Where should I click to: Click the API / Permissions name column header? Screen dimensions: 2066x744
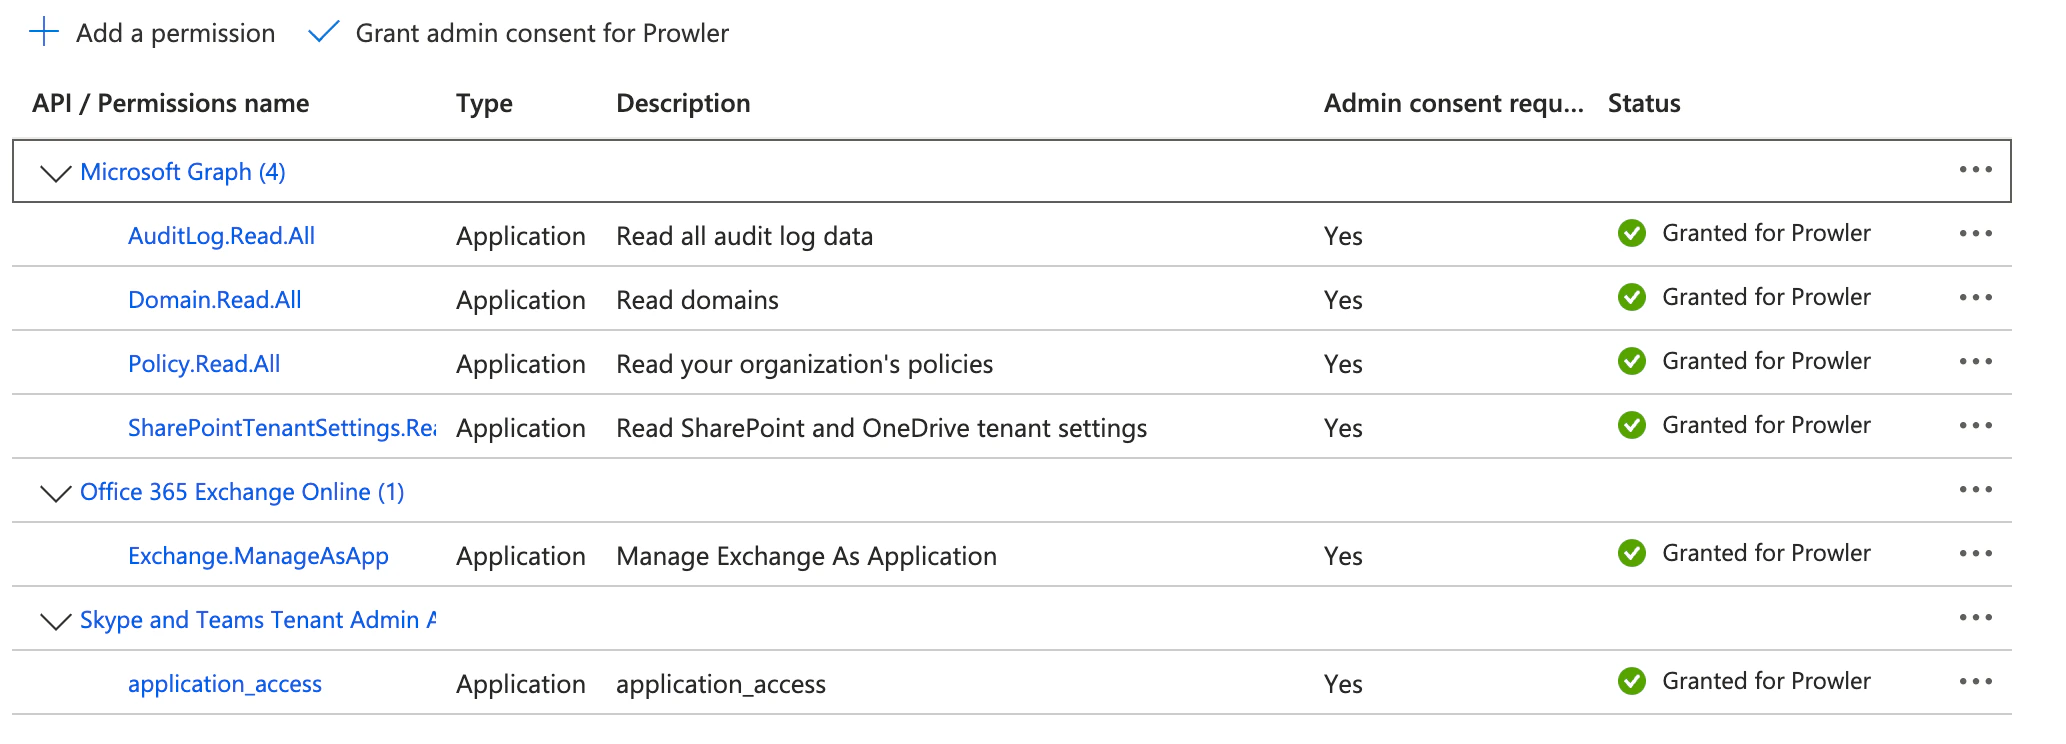(171, 103)
